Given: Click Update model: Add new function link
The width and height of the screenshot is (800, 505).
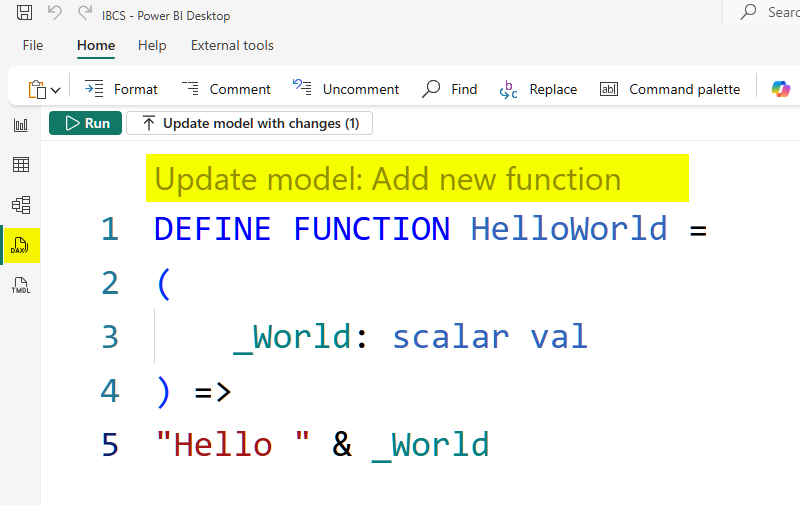Looking at the screenshot, I should (388, 180).
